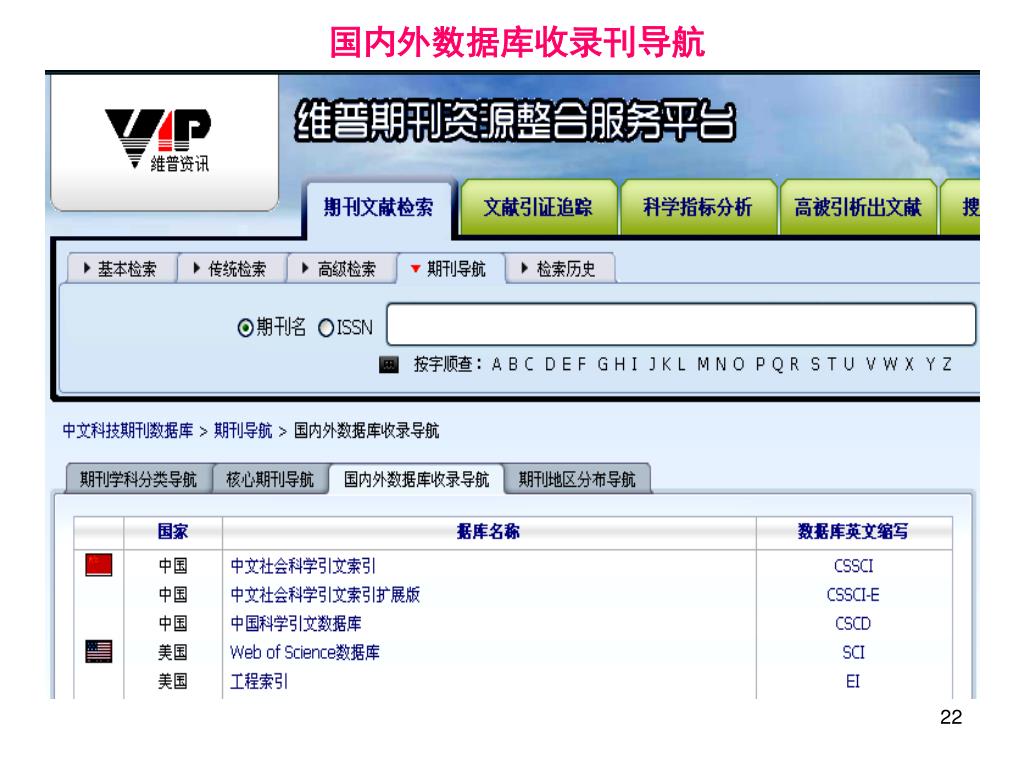This screenshot has height=768, width=1024.
Task: Click 中国 in the CSCD row
Action: (173, 623)
